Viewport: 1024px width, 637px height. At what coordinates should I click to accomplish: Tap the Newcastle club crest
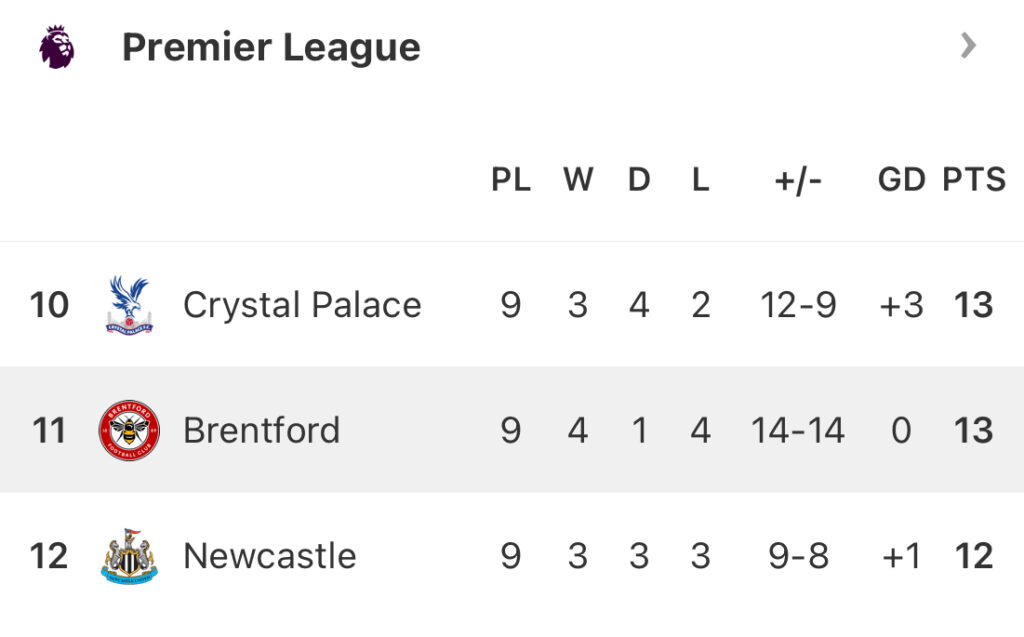[x=129, y=556]
